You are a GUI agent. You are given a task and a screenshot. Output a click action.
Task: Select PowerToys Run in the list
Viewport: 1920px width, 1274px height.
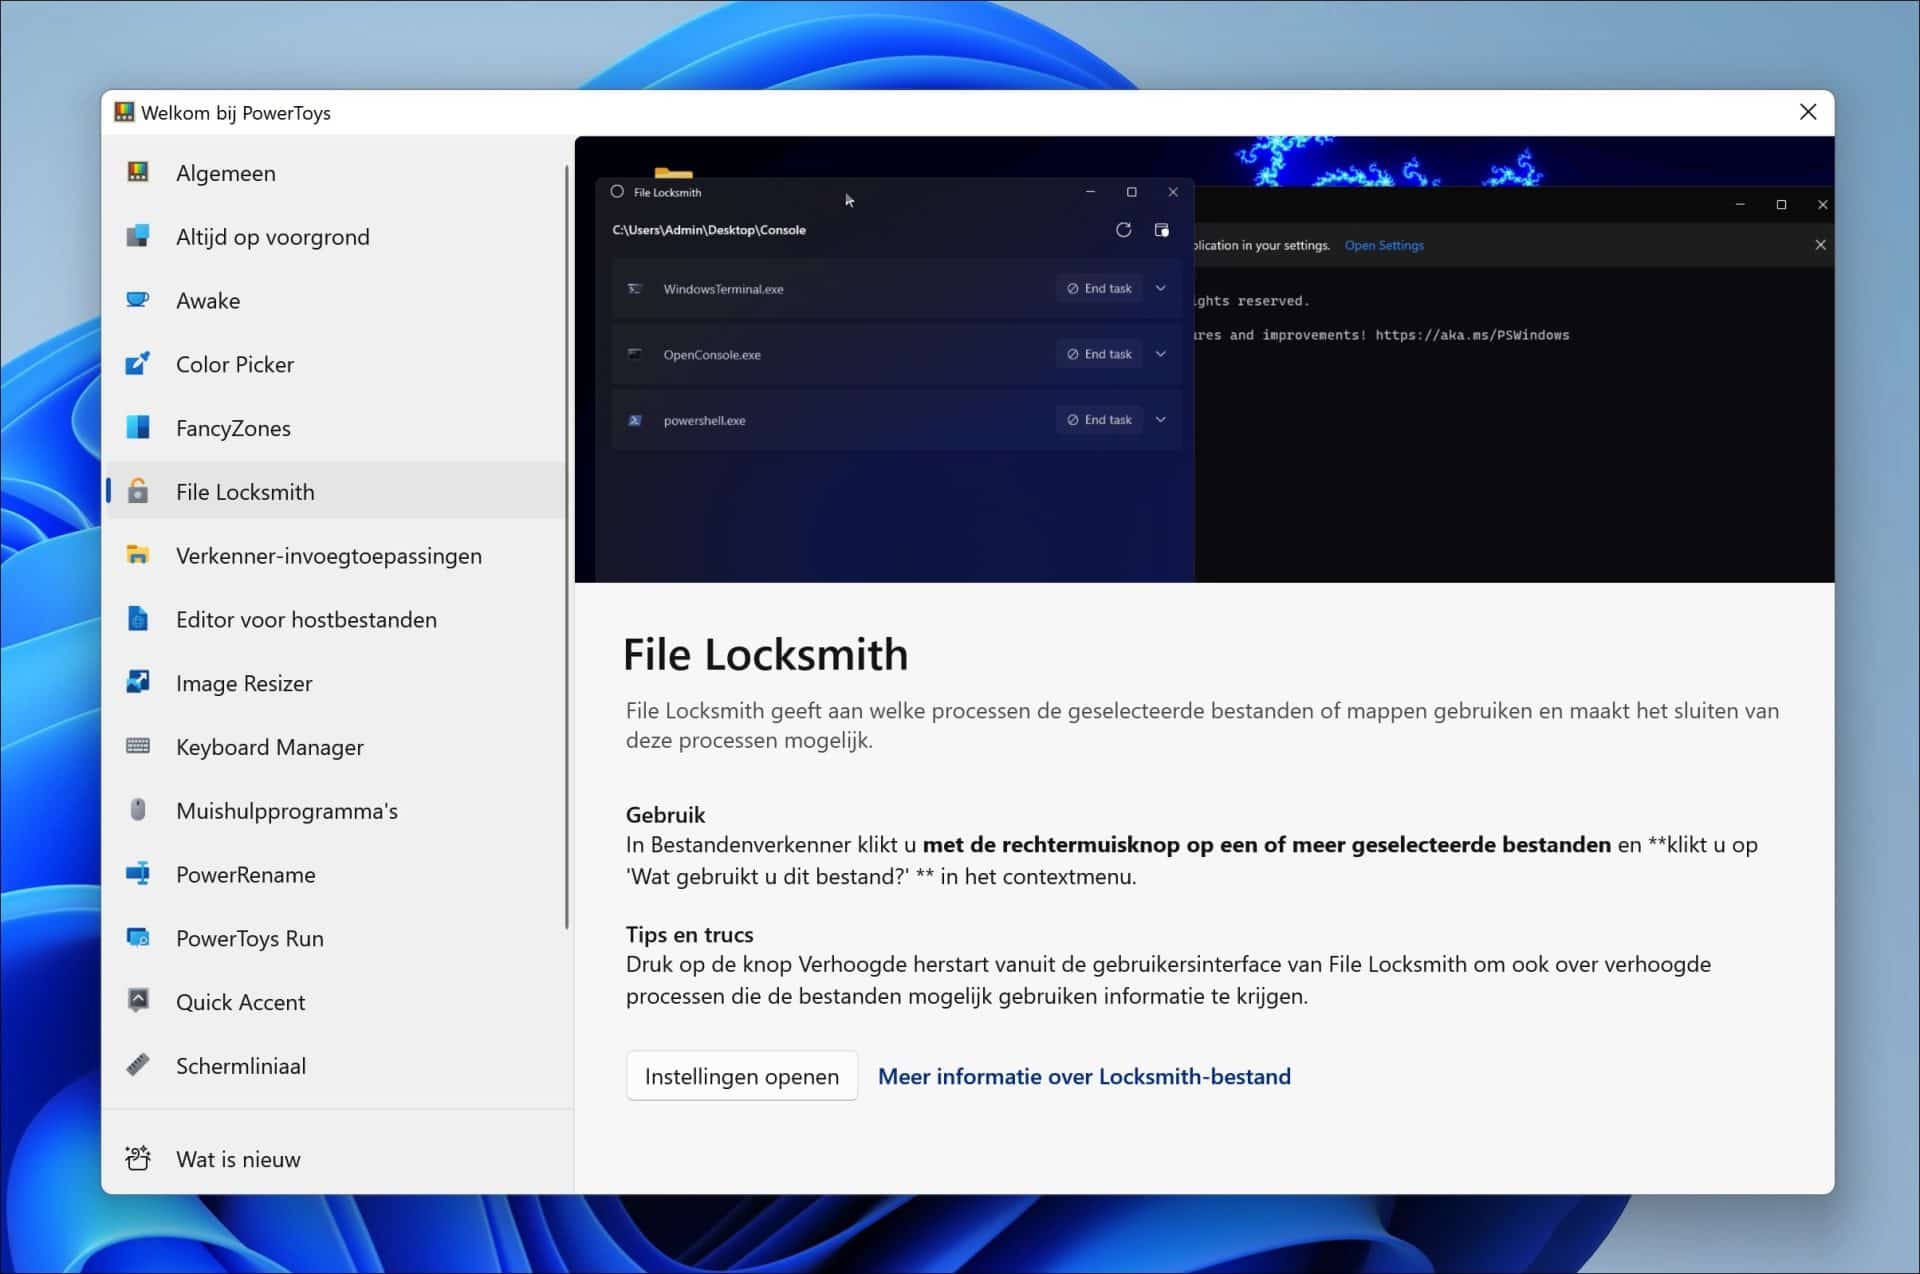click(336, 938)
